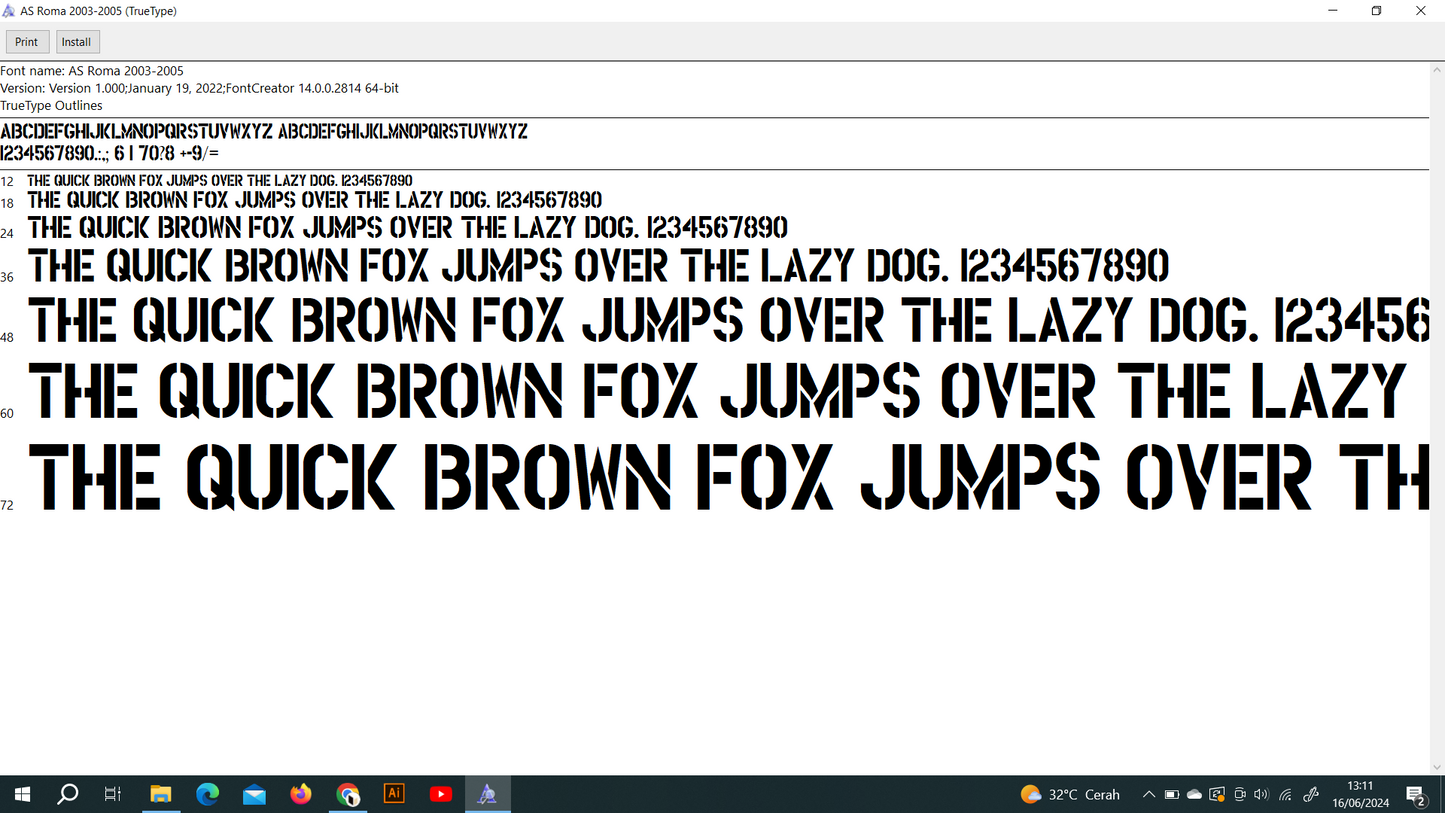Open YouTube from the taskbar
Screen dimensions: 1445x813
coord(440,793)
